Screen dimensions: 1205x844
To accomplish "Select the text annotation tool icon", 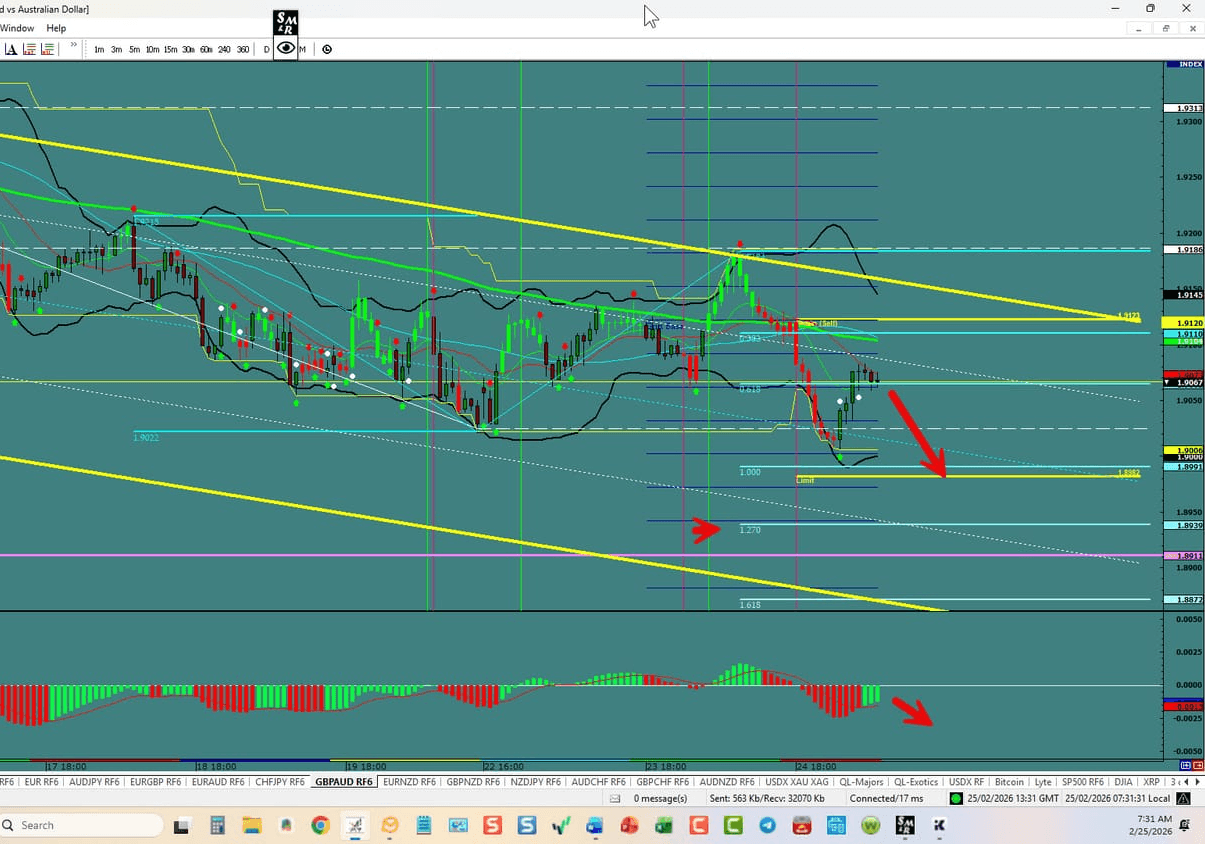I will pyautogui.click(x=10, y=49).
